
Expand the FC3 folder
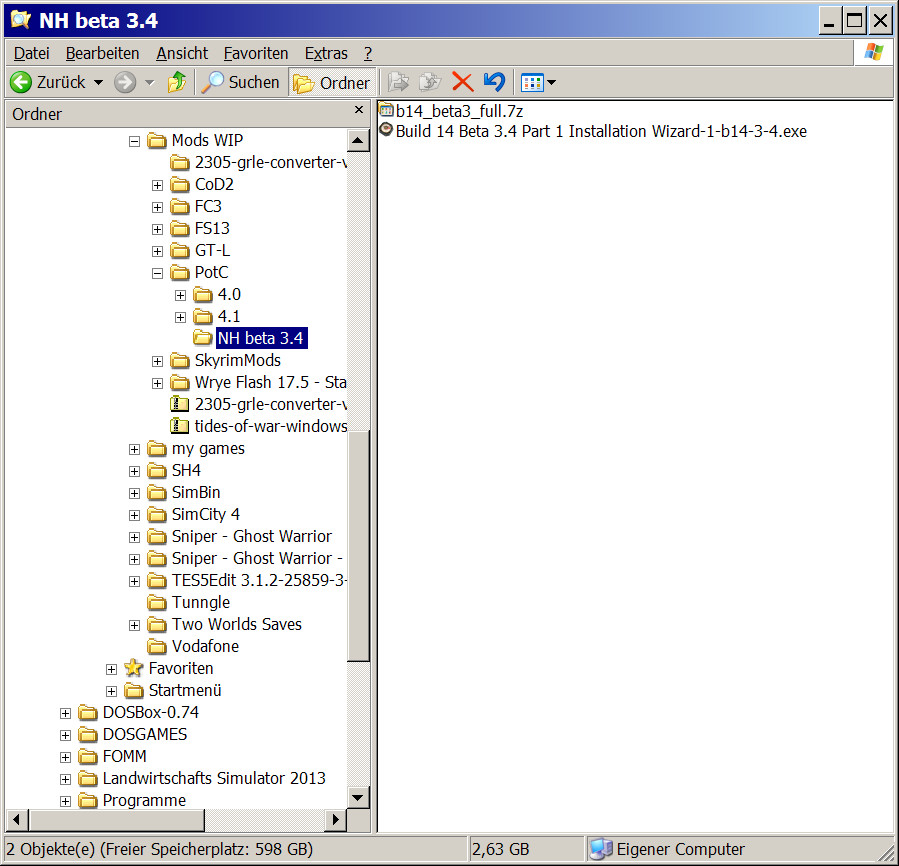(157, 207)
